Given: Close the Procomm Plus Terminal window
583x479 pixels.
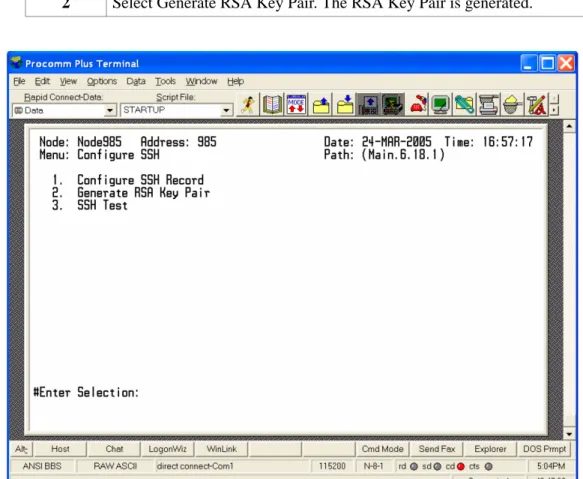Looking at the screenshot, I should coord(566,63).
